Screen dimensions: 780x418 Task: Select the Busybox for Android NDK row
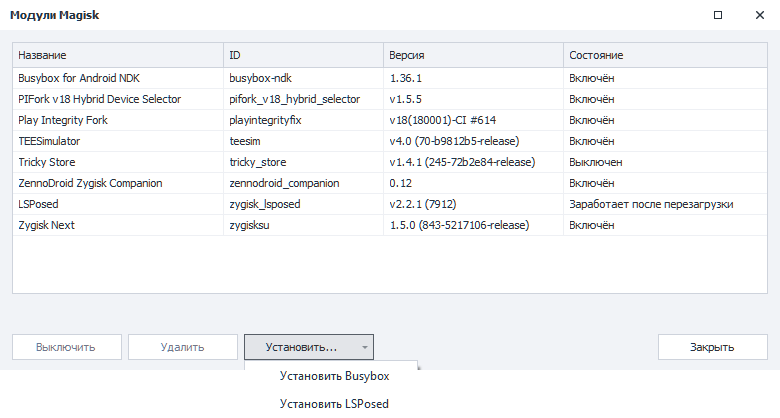pyautogui.click(x=390, y=78)
